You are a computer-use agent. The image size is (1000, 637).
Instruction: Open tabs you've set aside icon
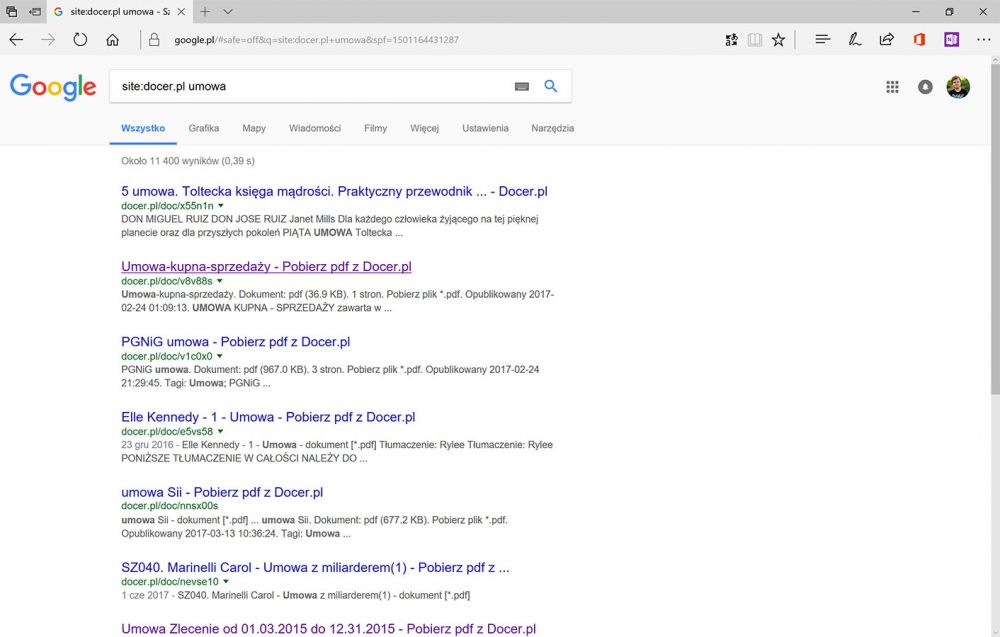pos(11,11)
